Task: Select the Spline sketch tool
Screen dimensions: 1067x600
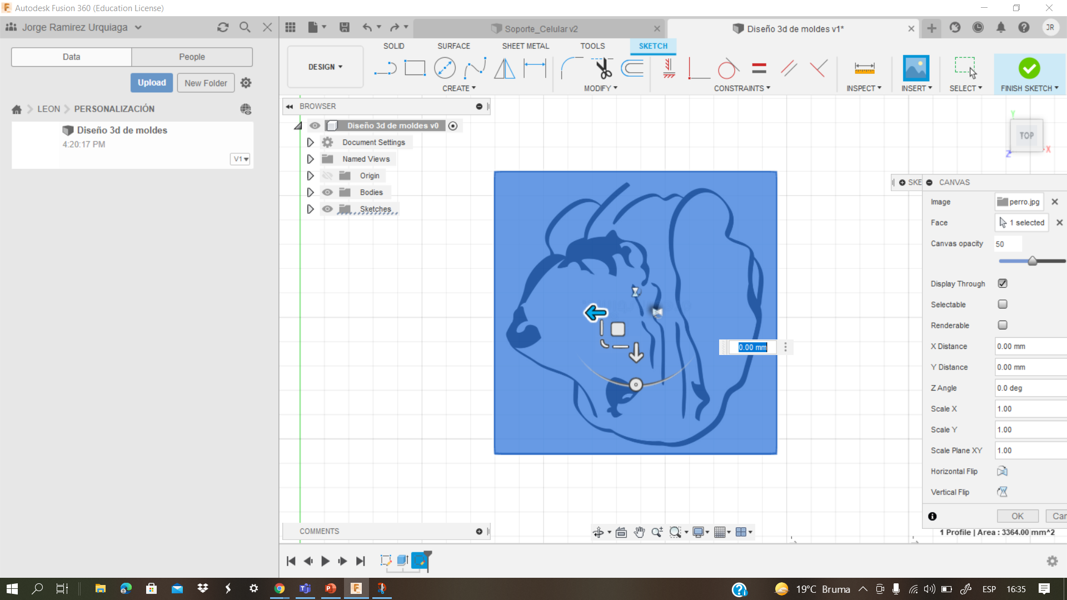Action: click(x=474, y=68)
